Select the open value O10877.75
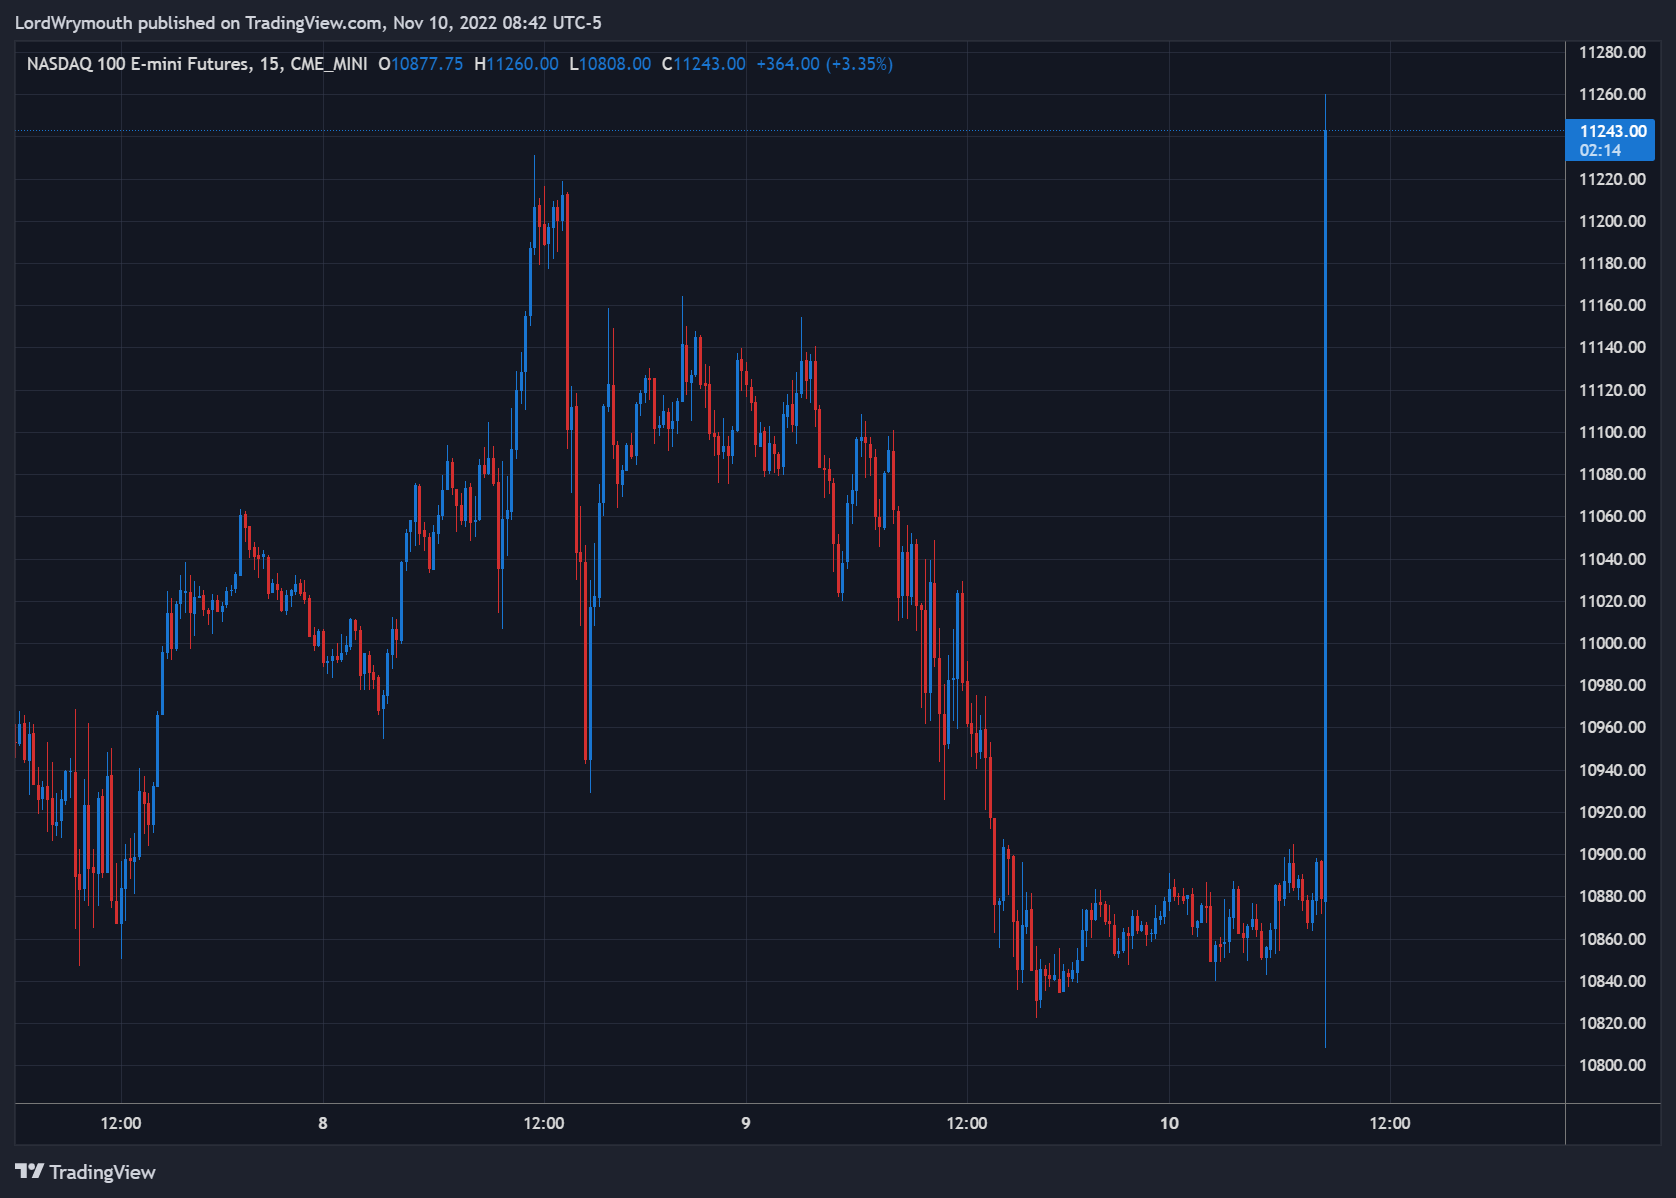Image resolution: width=1676 pixels, height=1198 pixels. (x=420, y=64)
